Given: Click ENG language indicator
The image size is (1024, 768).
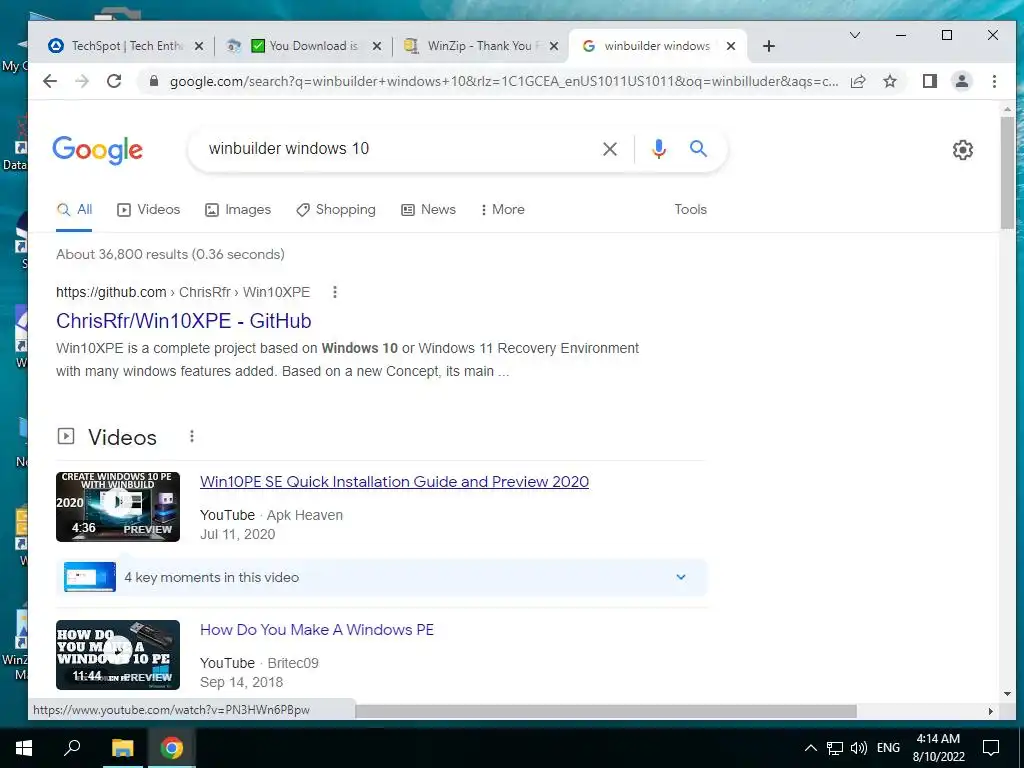Looking at the screenshot, I should coord(888,748).
